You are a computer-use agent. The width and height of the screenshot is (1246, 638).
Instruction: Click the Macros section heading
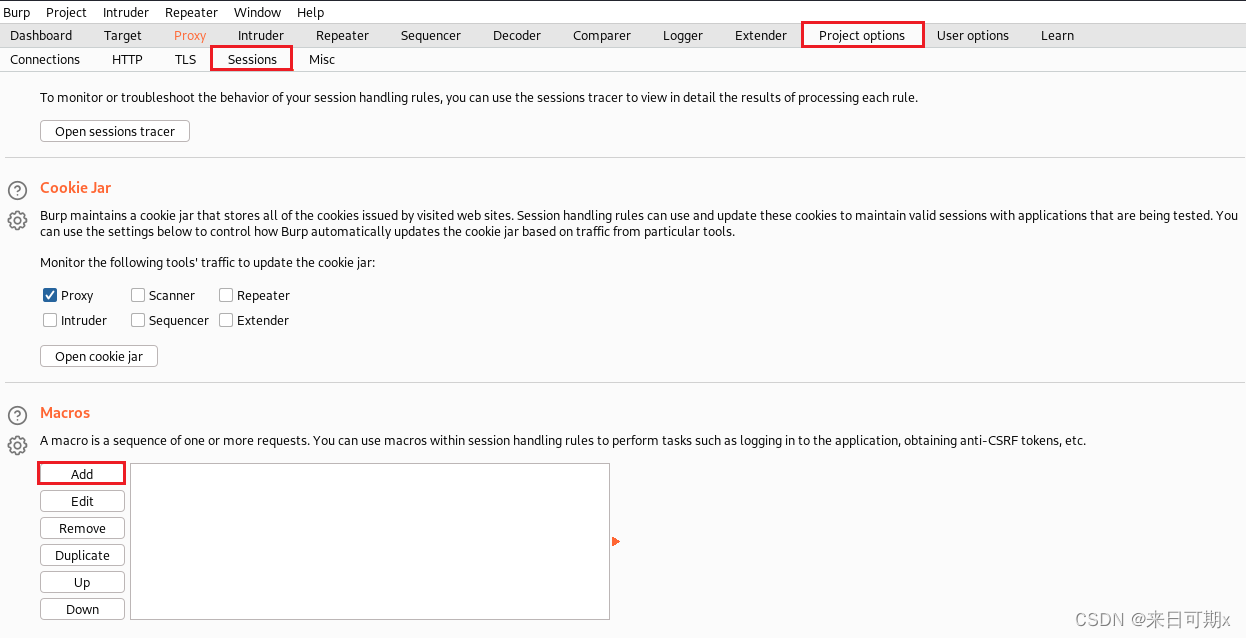pos(65,412)
